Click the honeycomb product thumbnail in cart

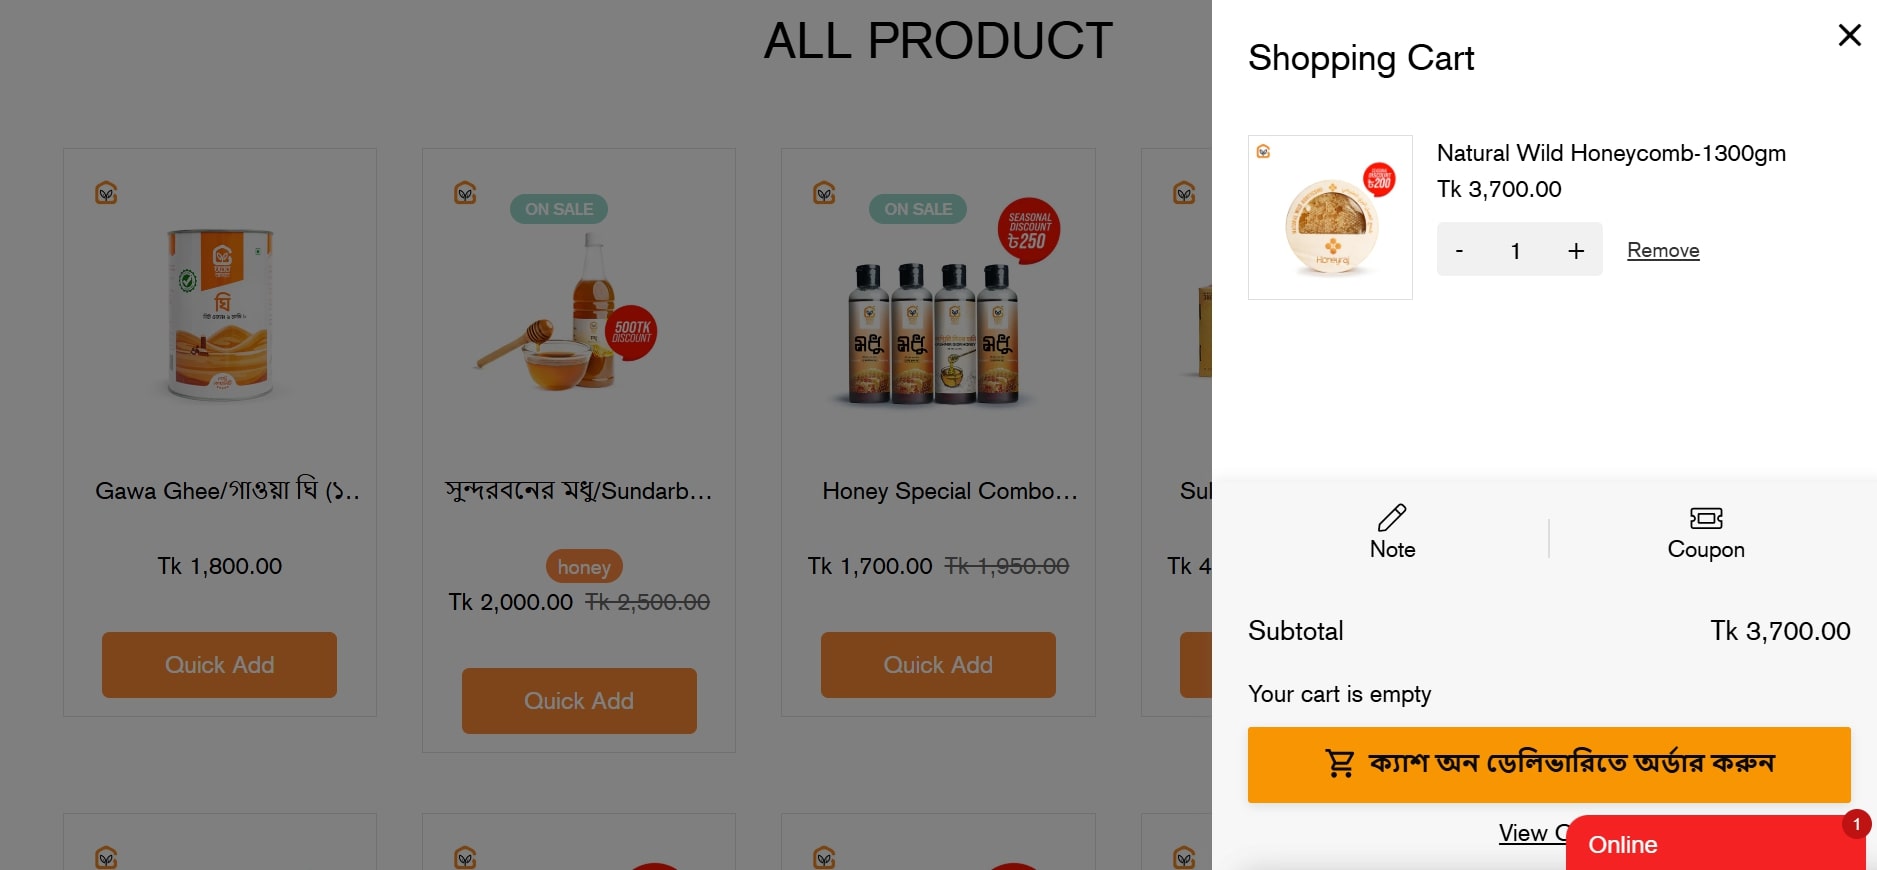(1330, 218)
